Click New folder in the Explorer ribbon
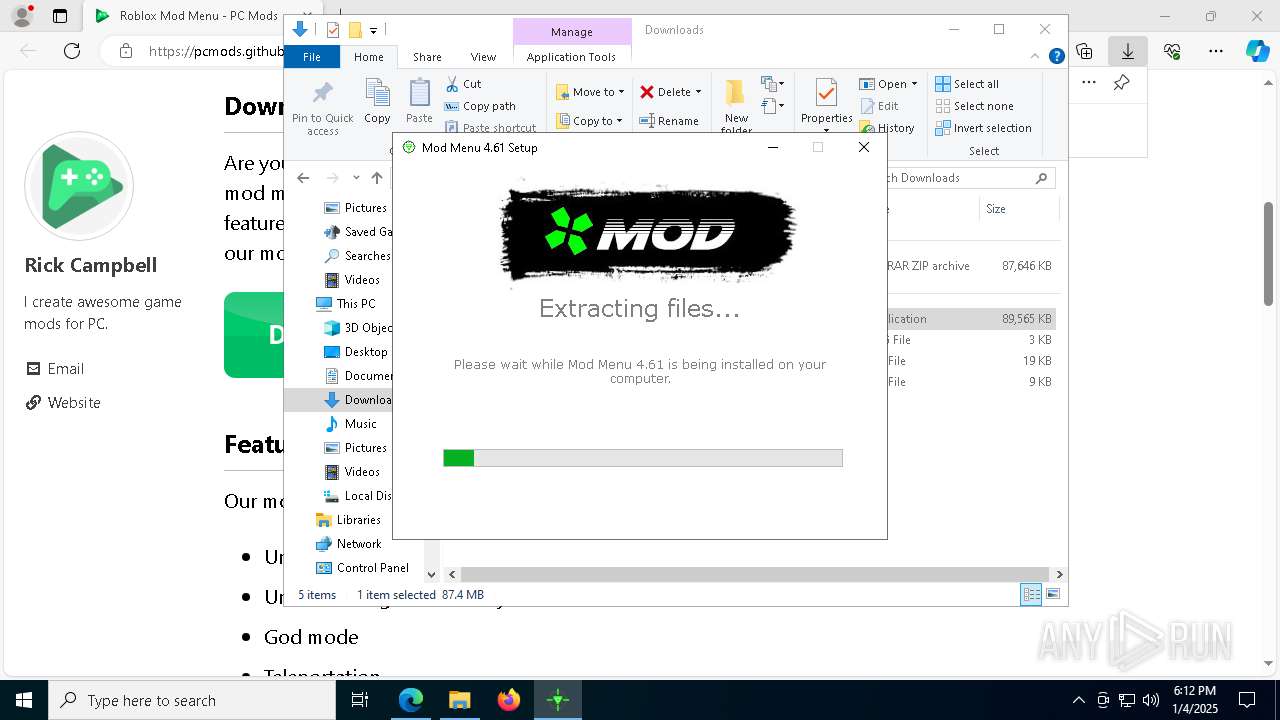1280x720 pixels. 736,106
